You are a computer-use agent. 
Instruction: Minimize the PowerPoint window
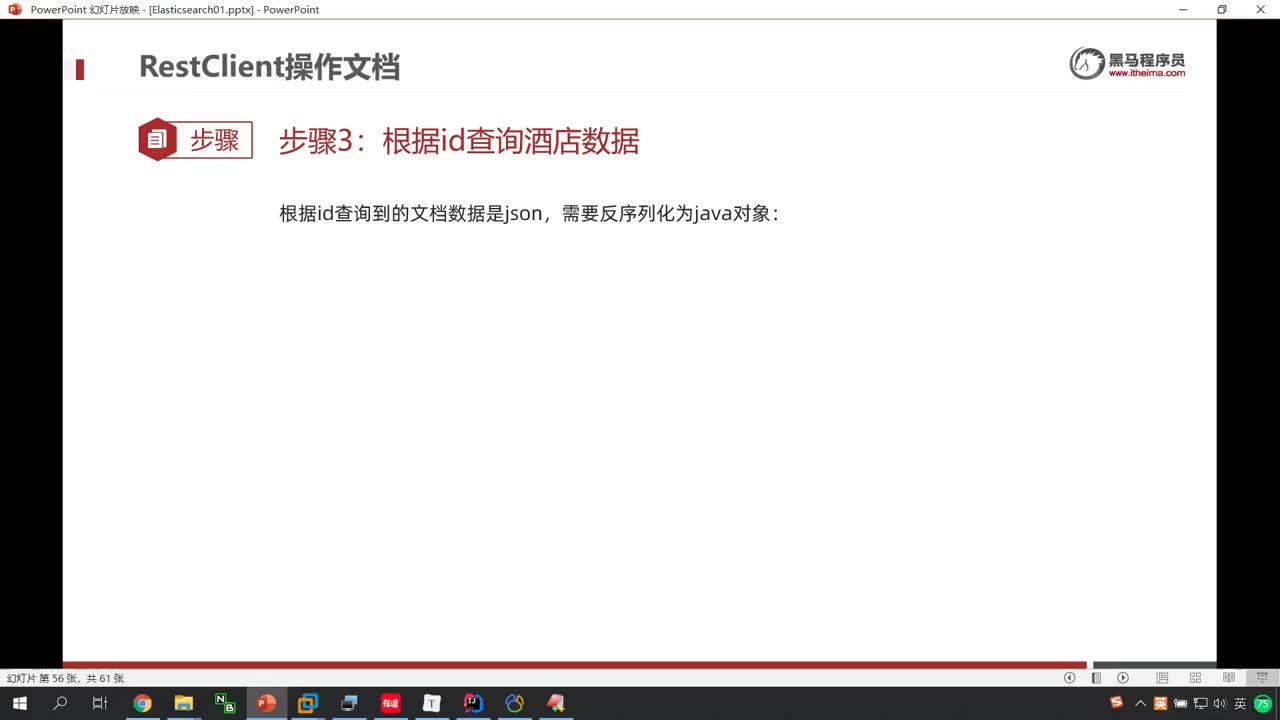click(x=1183, y=9)
